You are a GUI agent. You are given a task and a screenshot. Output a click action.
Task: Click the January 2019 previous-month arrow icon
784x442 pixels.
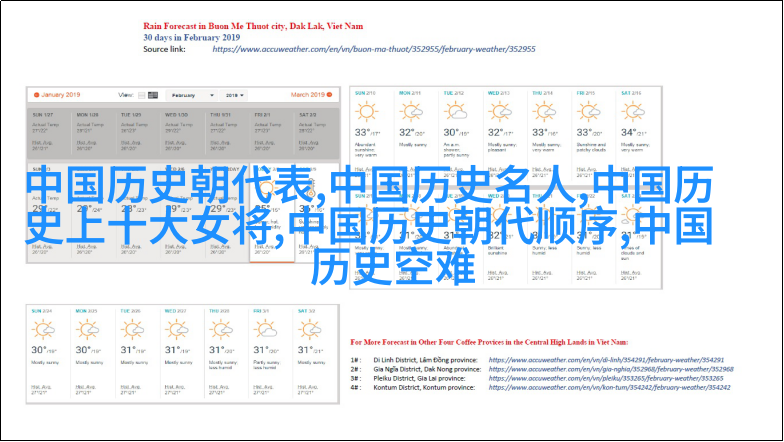(36, 94)
